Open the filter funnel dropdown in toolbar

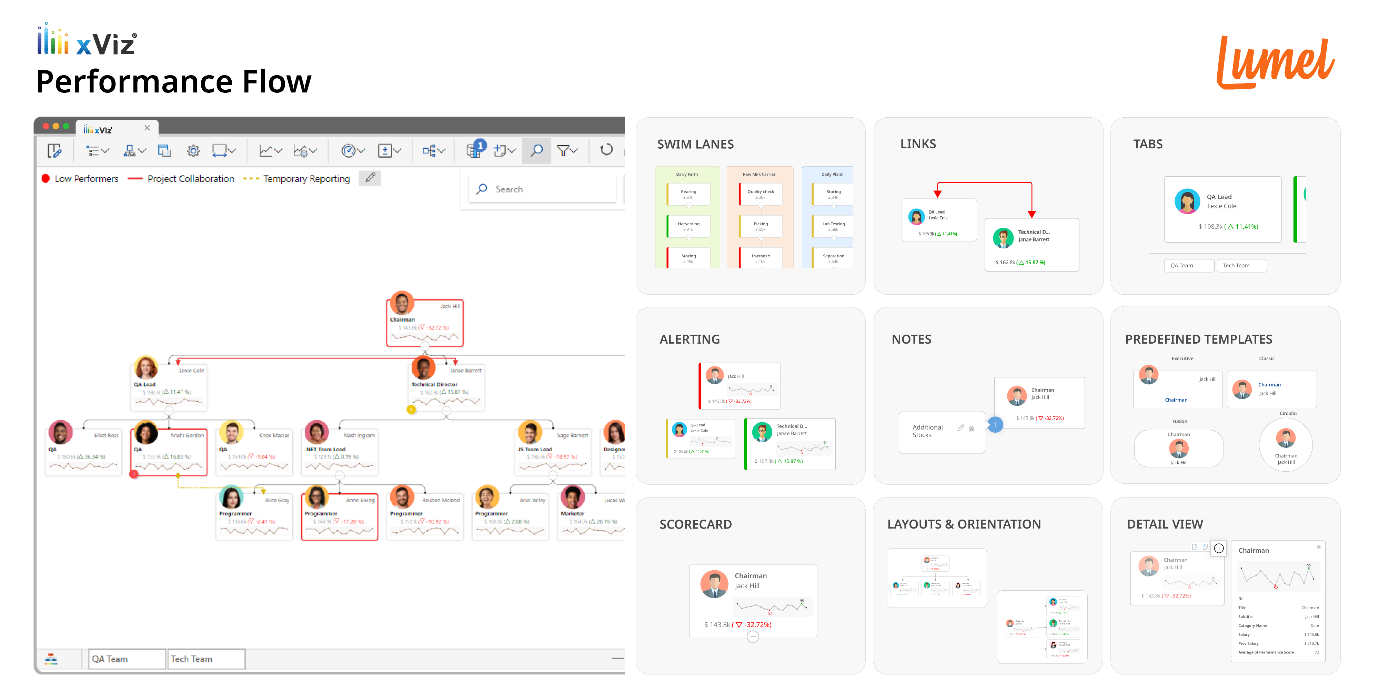coord(569,150)
